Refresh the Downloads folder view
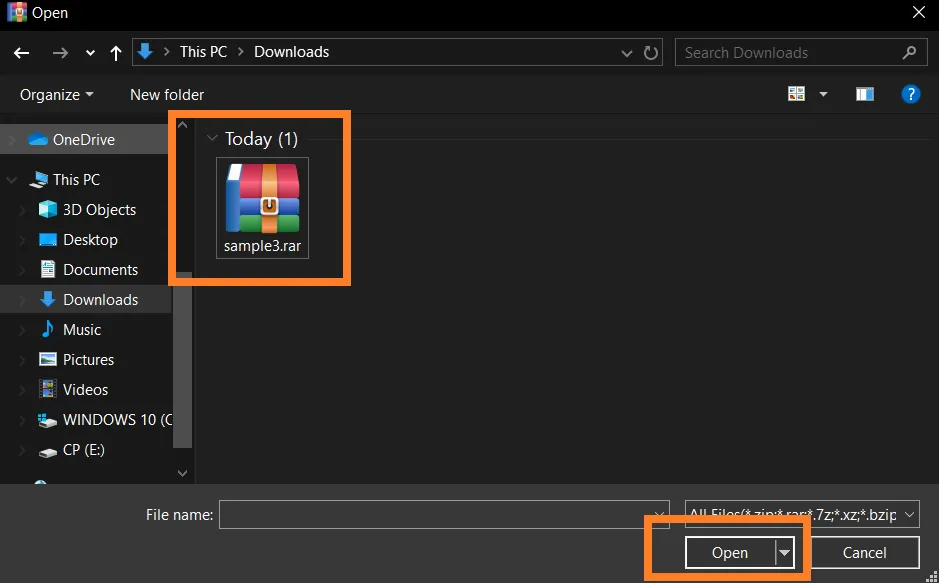 coord(651,53)
